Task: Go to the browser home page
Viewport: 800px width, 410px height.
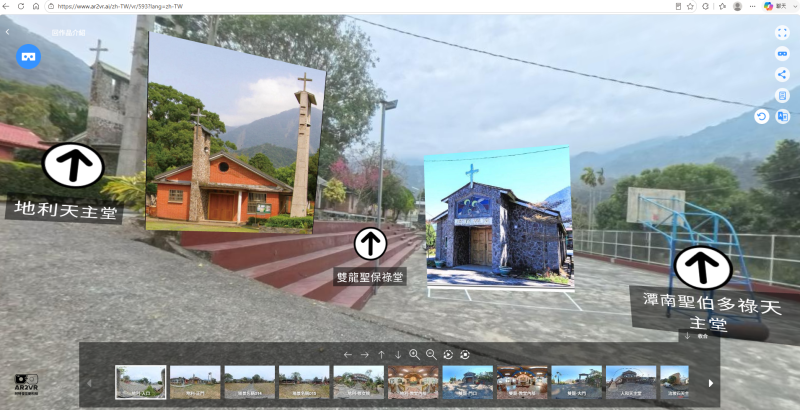Action: (36, 6)
